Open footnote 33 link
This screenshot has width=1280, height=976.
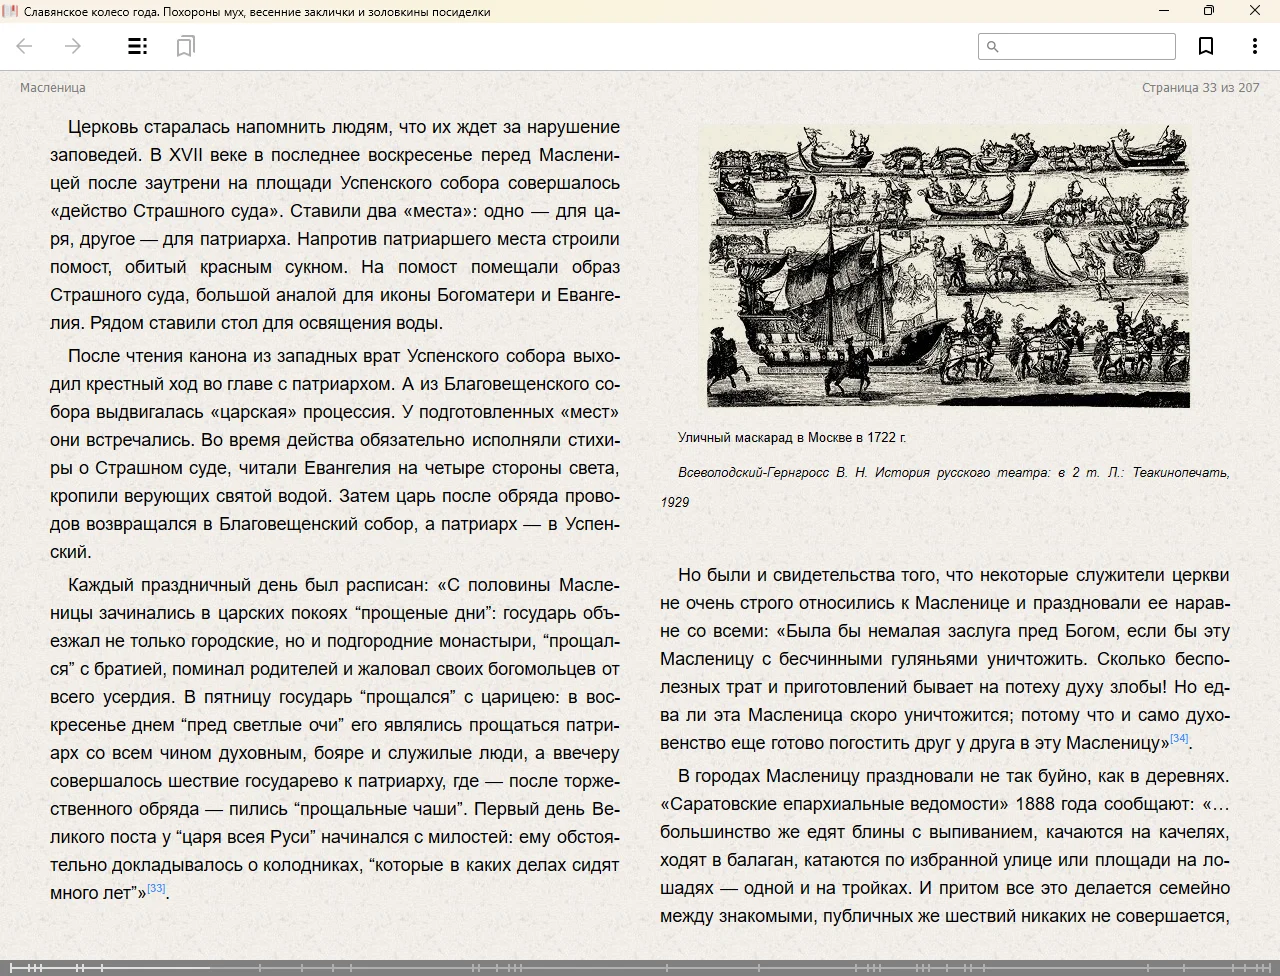click(x=156, y=888)
